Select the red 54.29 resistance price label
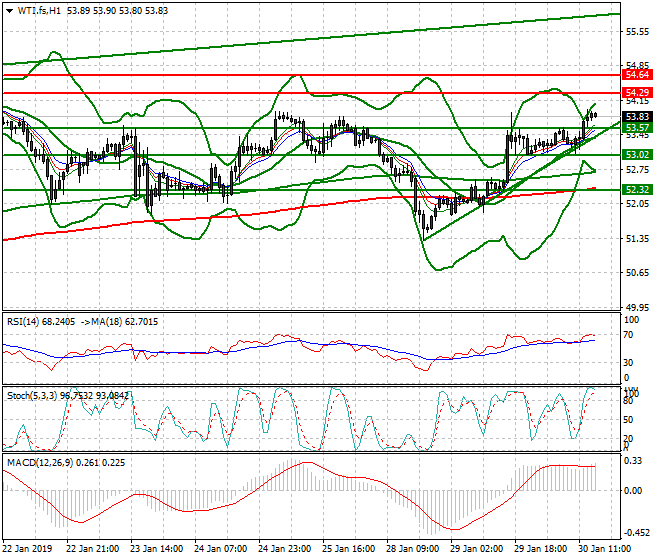 coord(637,93)
